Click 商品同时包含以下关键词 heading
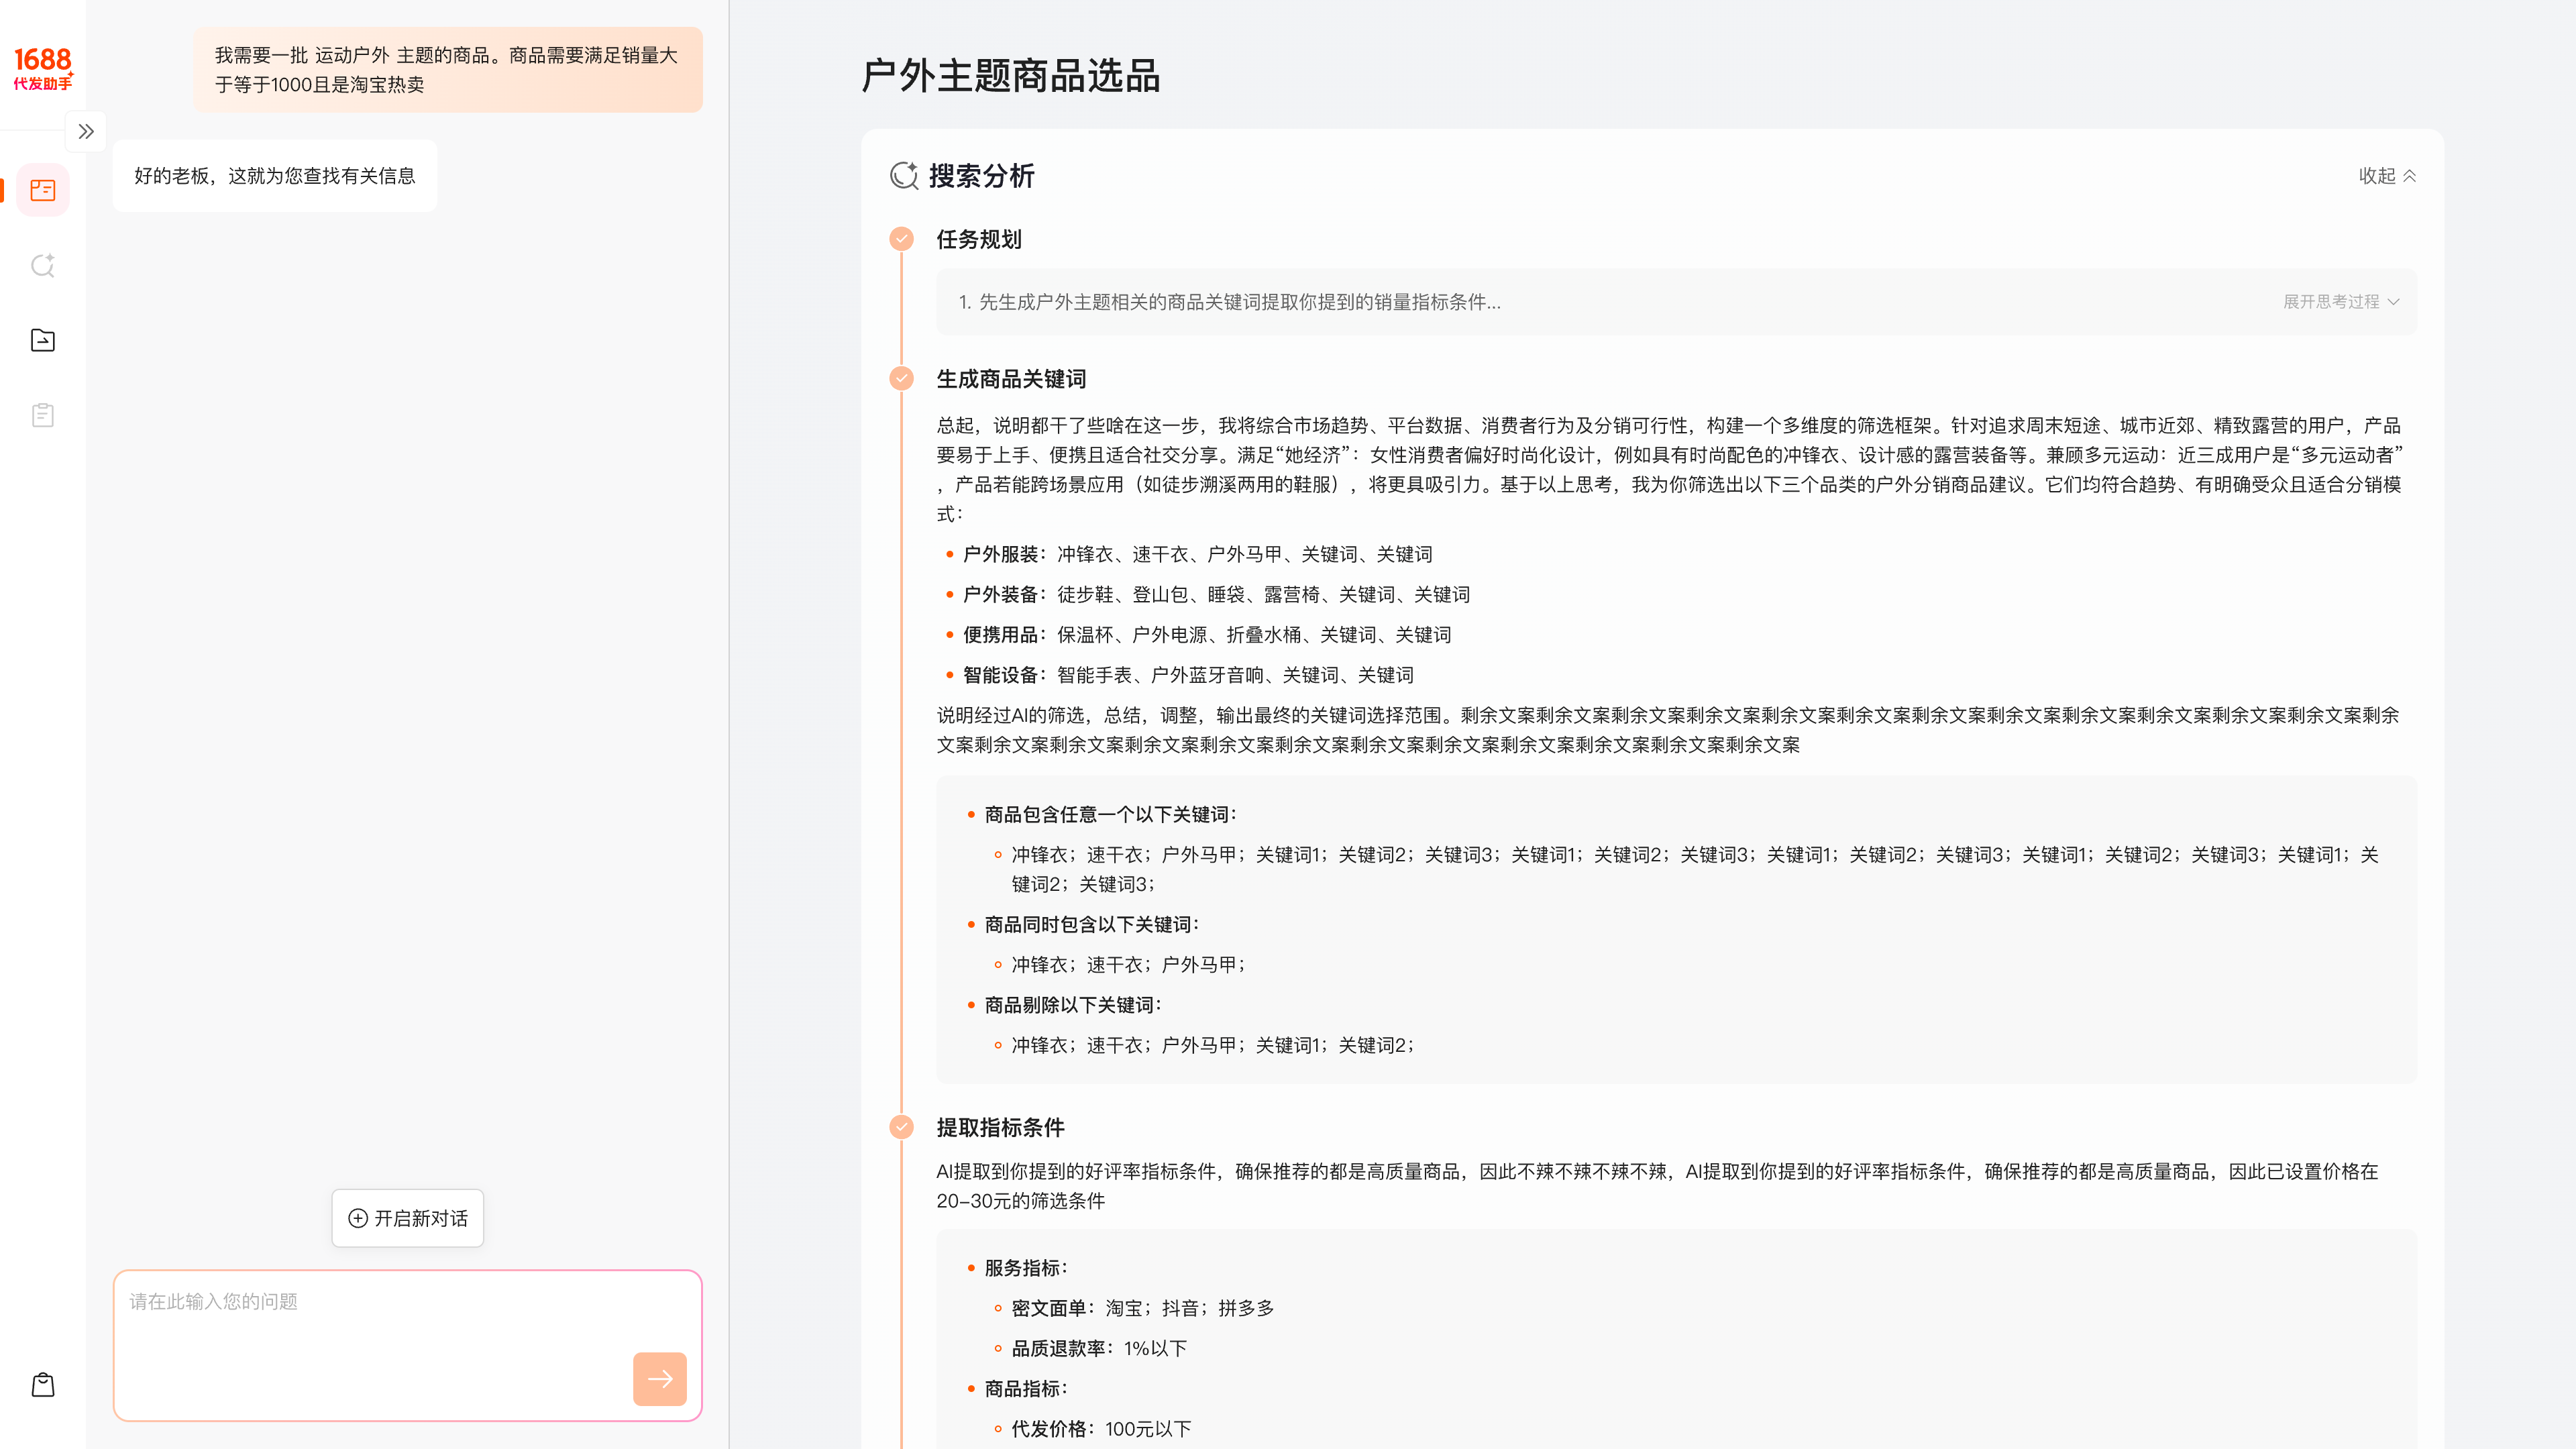The image size is (2576, 1449). (1092, 924)
